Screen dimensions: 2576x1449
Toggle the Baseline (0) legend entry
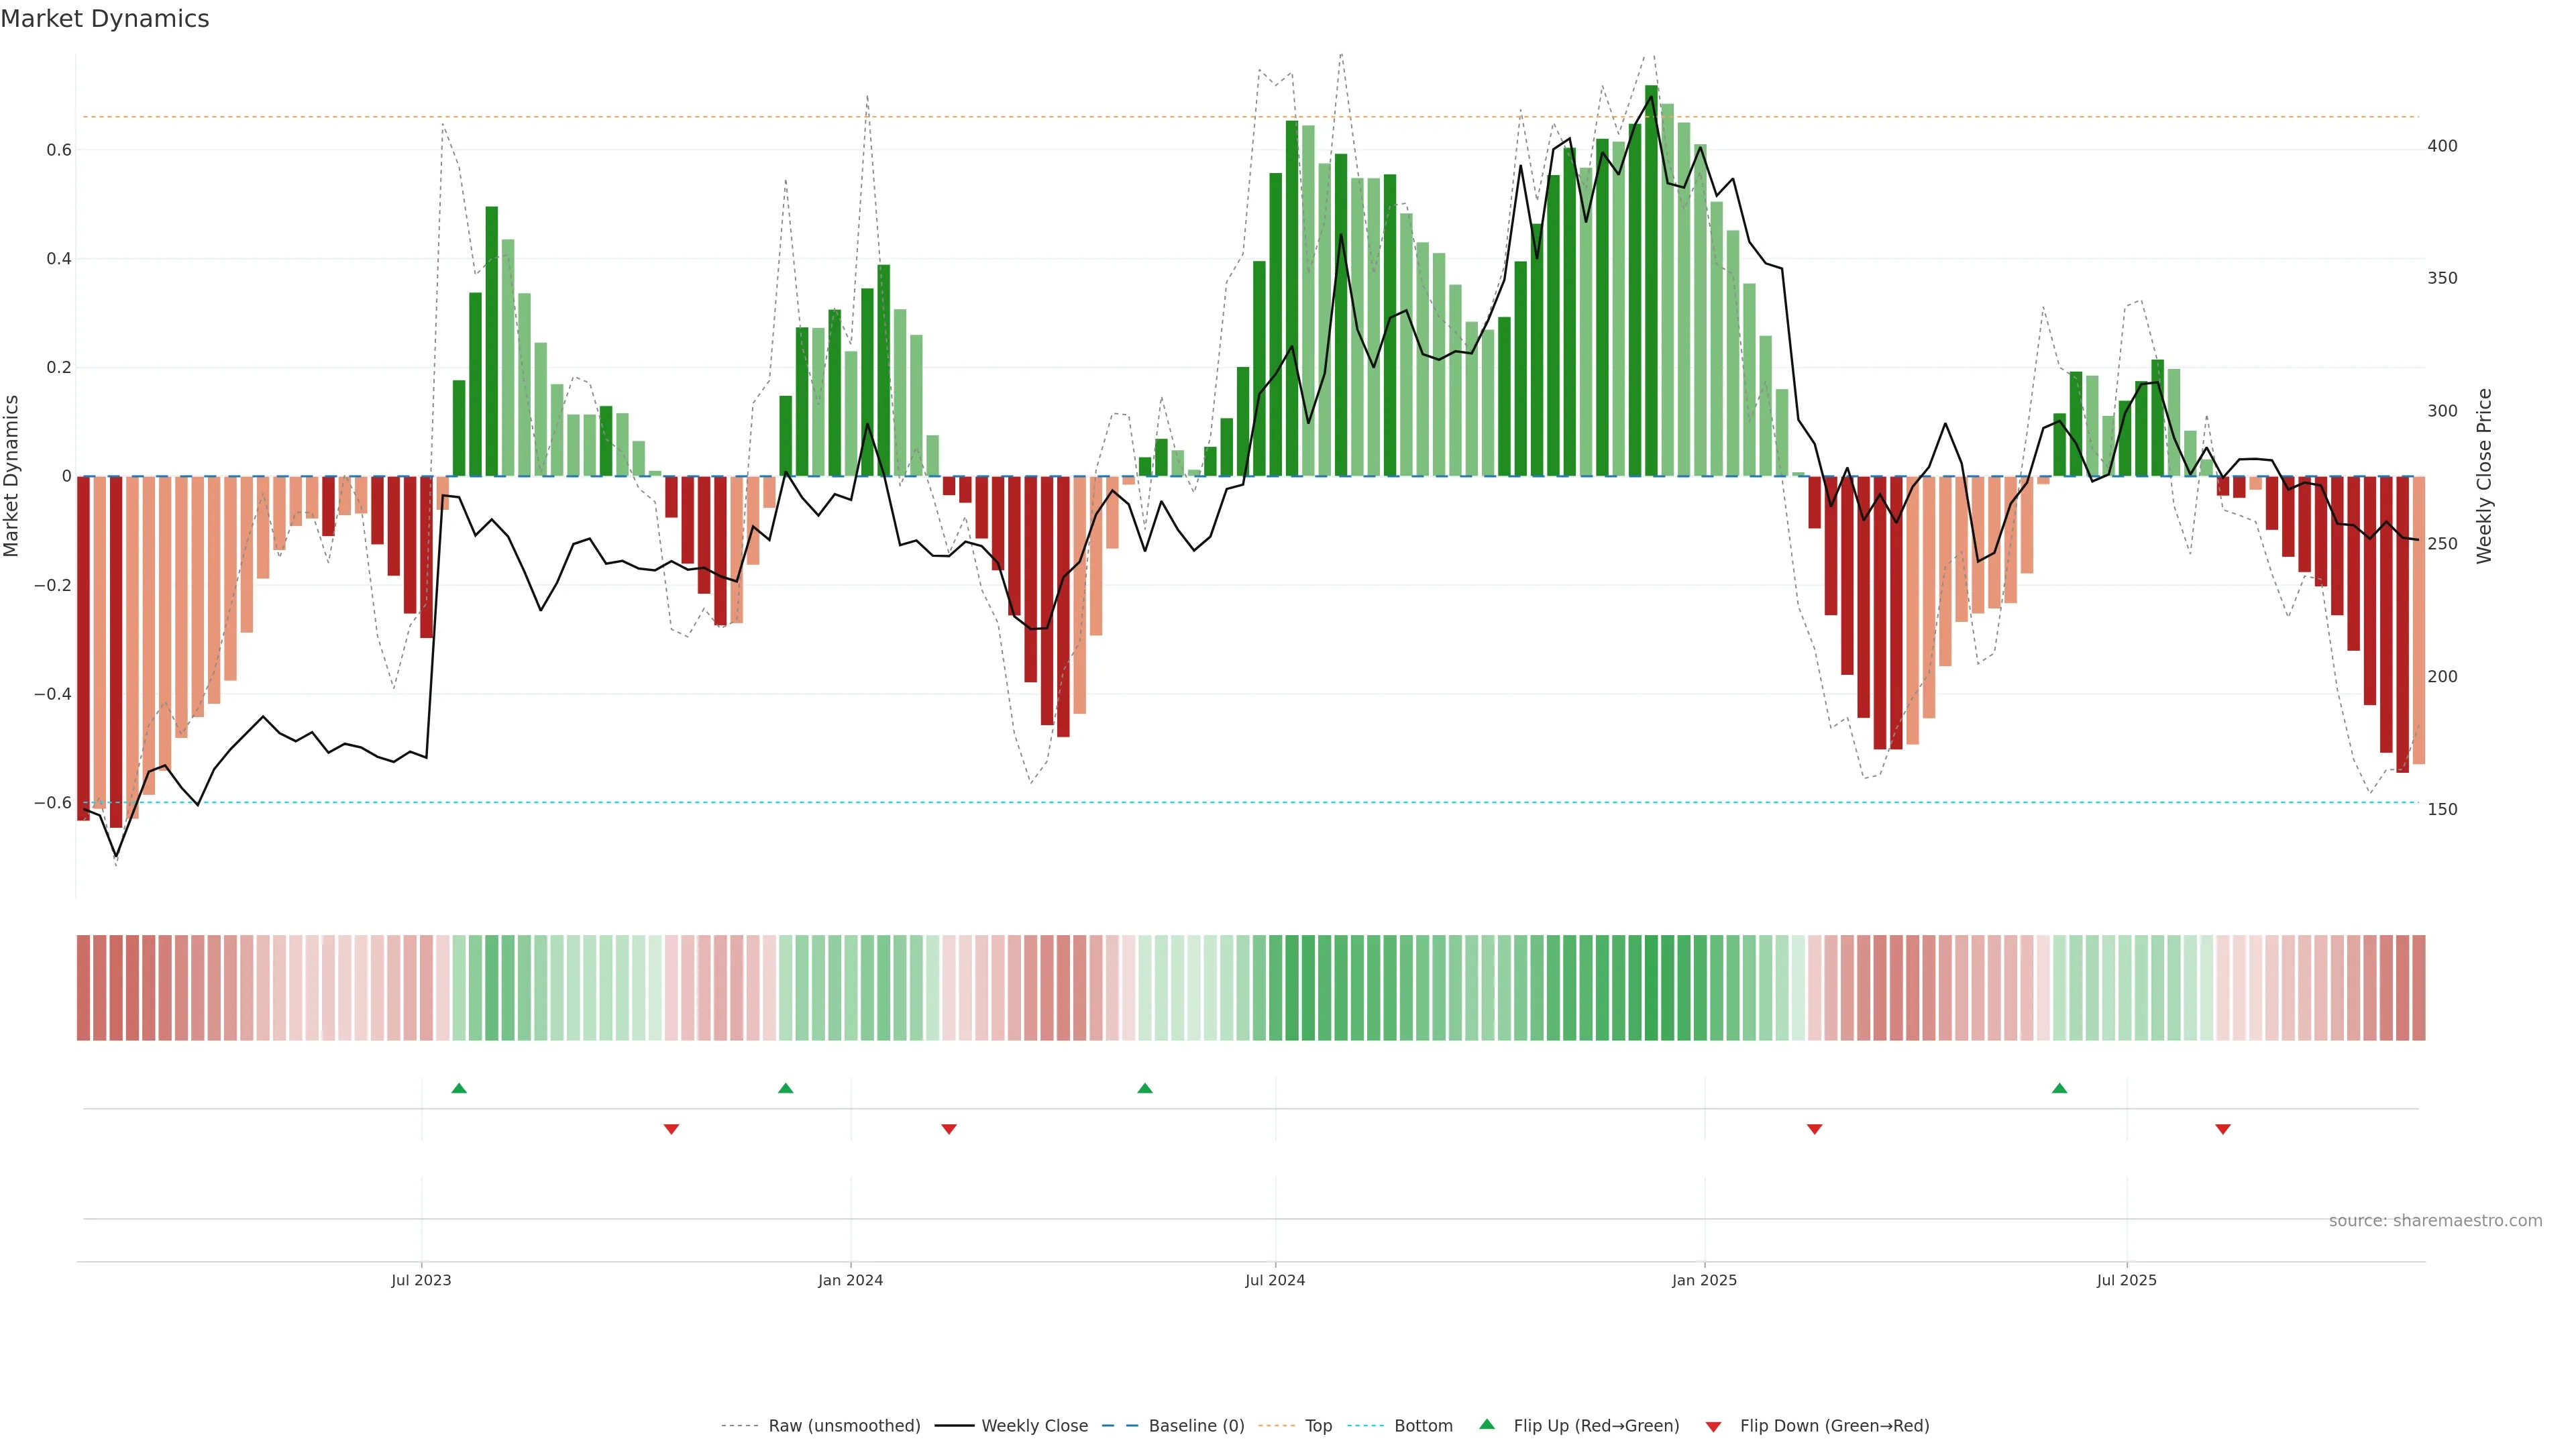(x=1196, y=1426)
